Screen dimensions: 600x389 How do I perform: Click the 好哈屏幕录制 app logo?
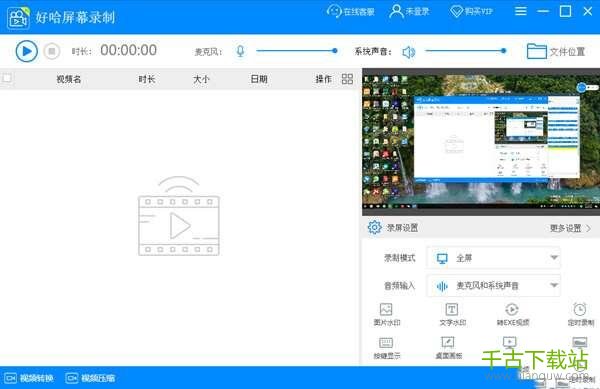coord(18,17)
